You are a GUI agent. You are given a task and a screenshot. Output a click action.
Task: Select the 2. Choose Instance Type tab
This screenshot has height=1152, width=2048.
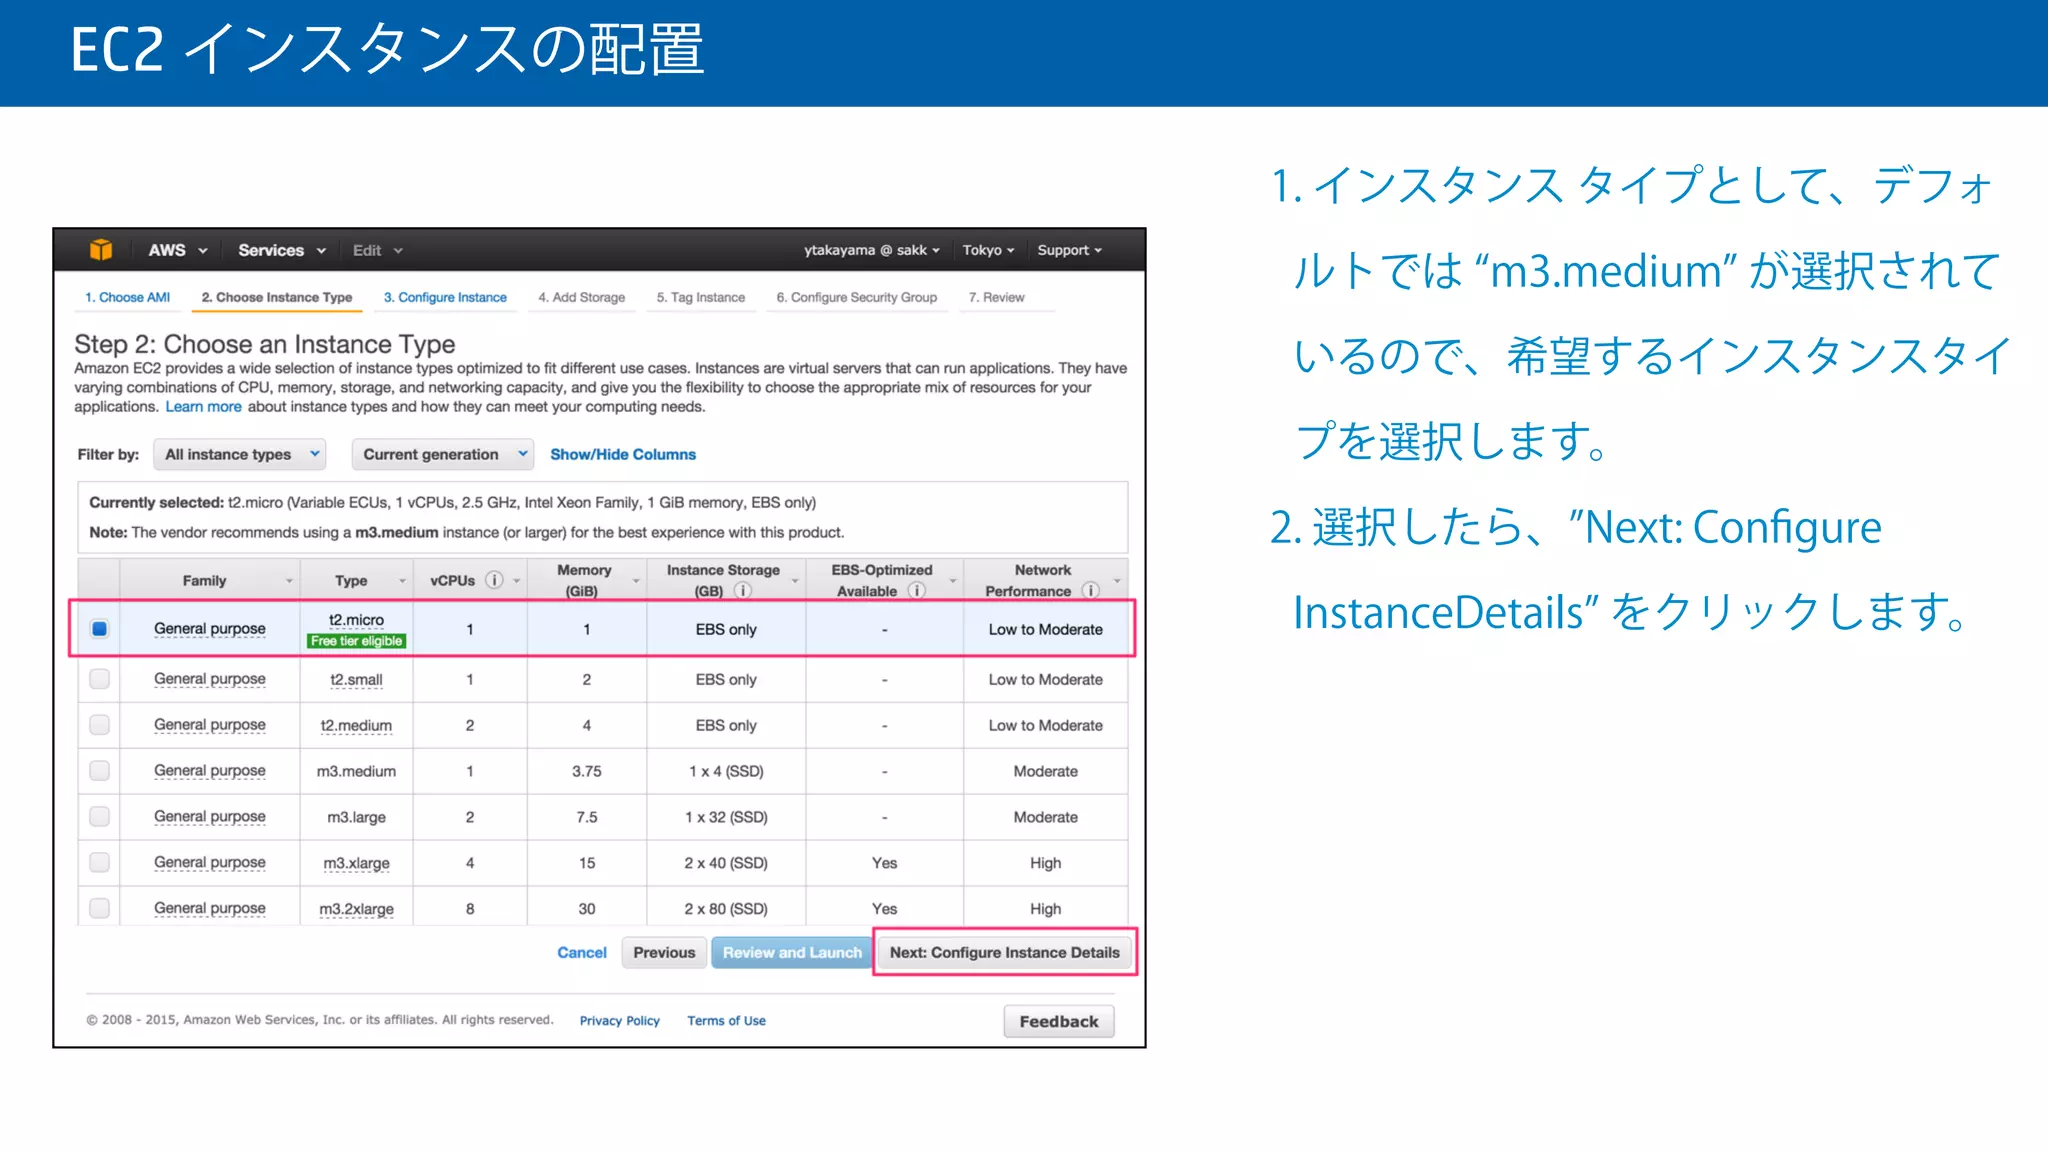[276, 297]
